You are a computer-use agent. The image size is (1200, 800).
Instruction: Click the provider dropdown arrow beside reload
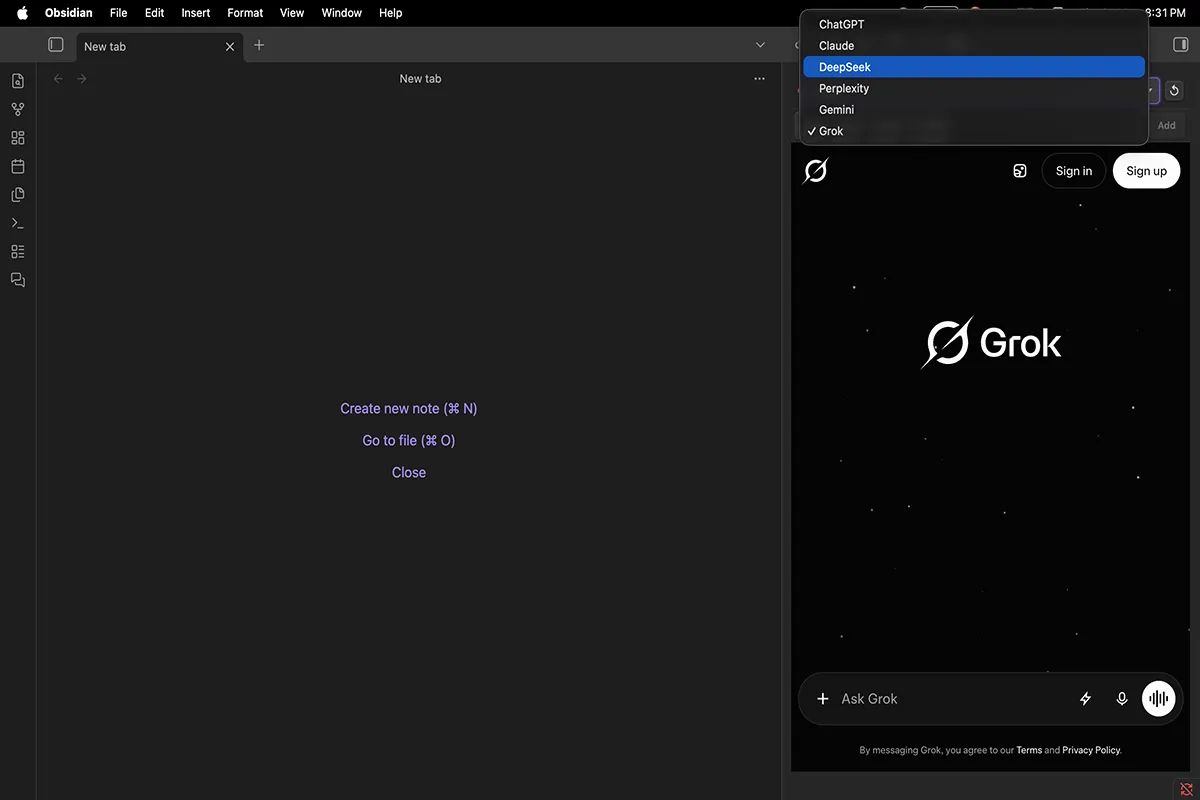click(x=1152, y=90)
